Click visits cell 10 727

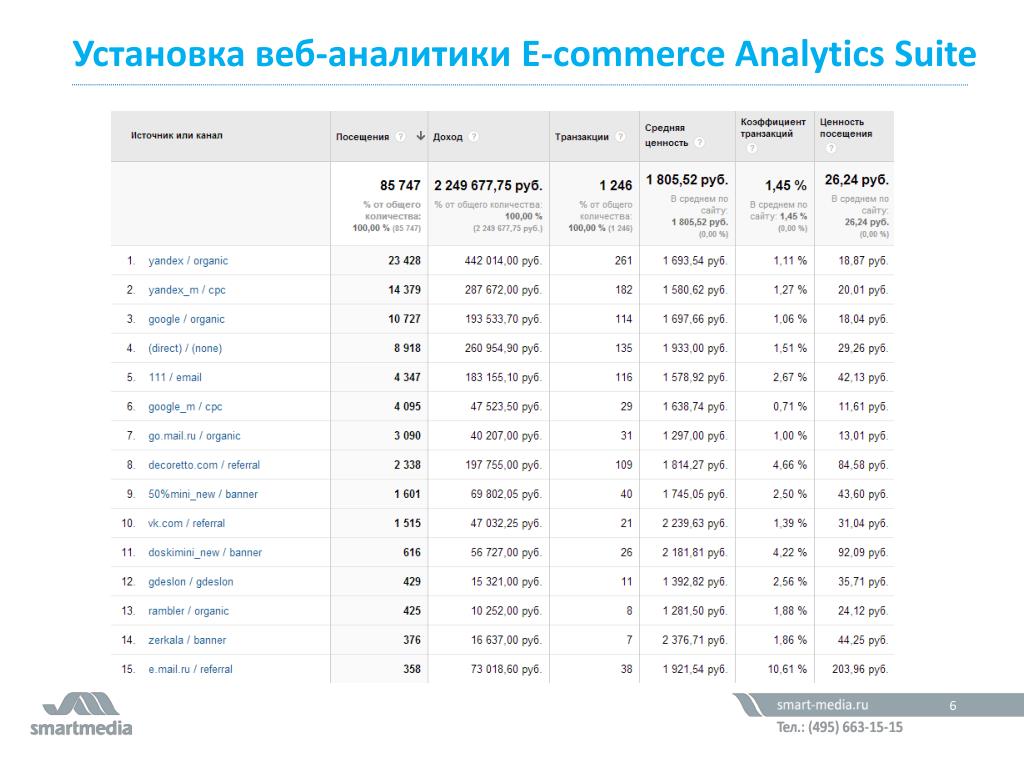404,319
